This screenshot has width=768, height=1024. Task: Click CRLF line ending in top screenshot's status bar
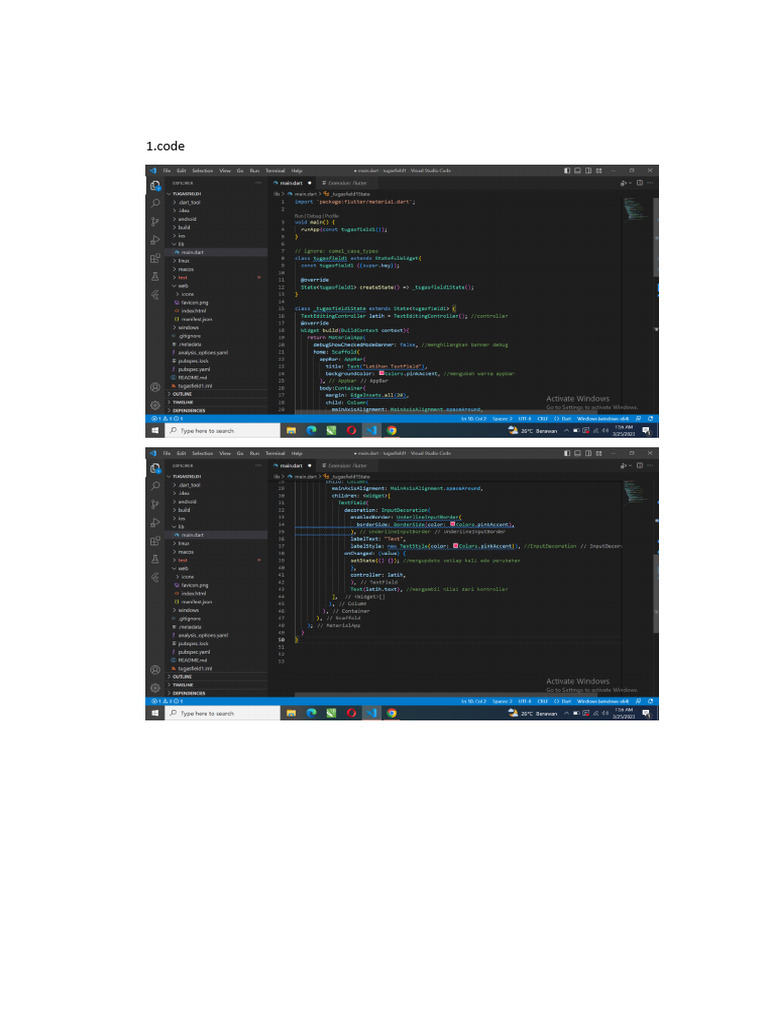point(542,419)
